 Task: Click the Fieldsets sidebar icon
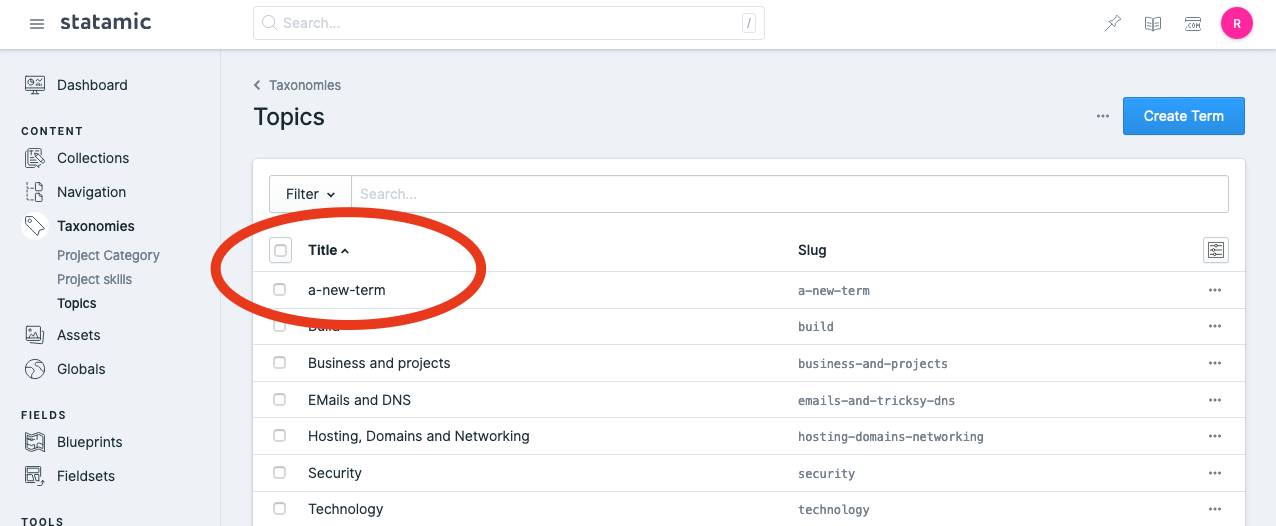pos(35,476)
